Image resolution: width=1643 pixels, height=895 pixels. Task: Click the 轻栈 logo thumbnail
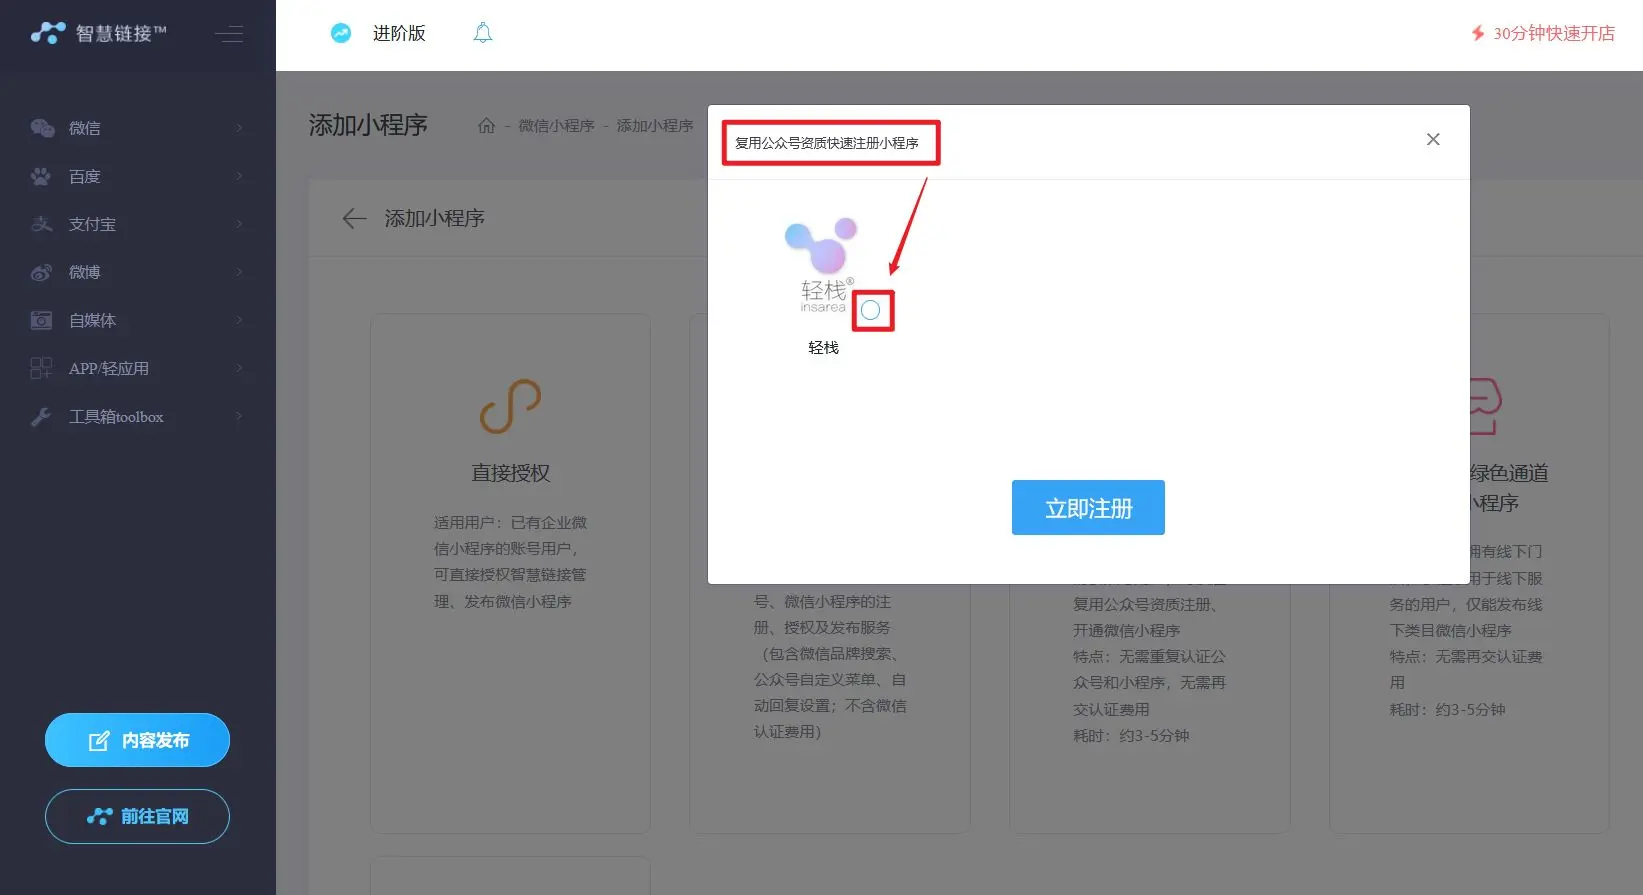pyautogui.click(x=822, y=264)
